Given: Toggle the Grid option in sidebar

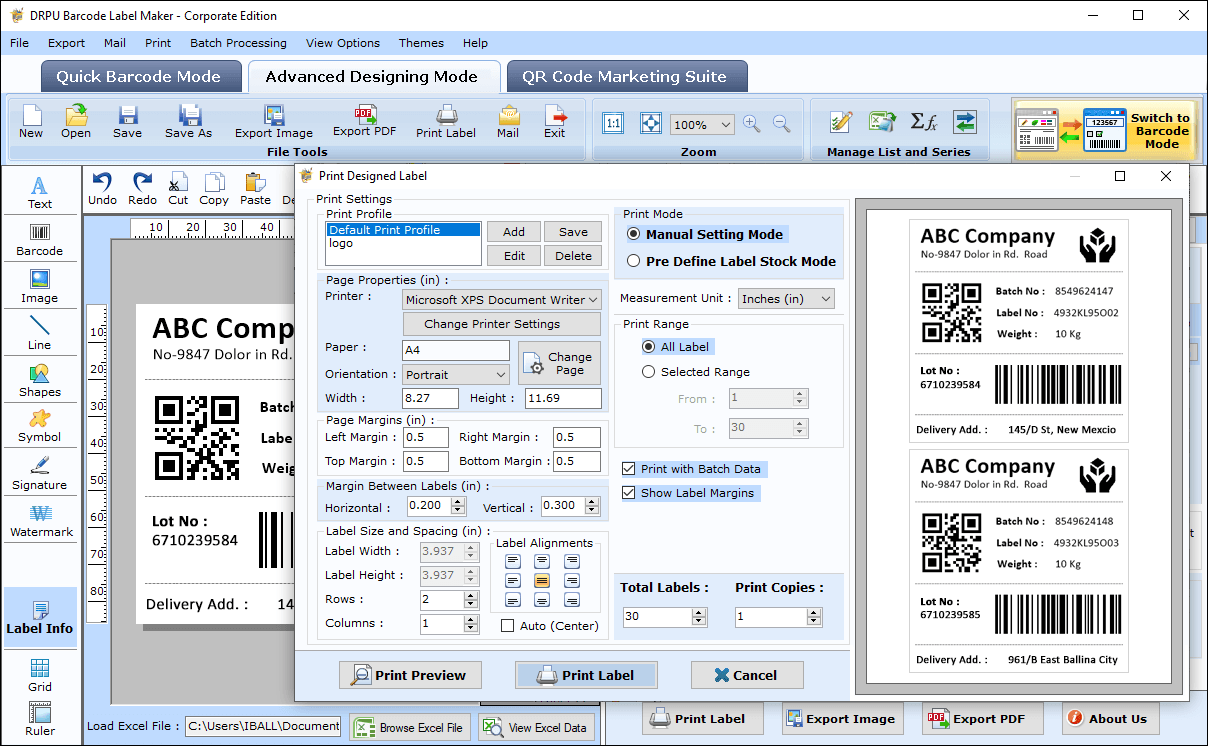Looking at the screenshot, I should coord(40,675).
